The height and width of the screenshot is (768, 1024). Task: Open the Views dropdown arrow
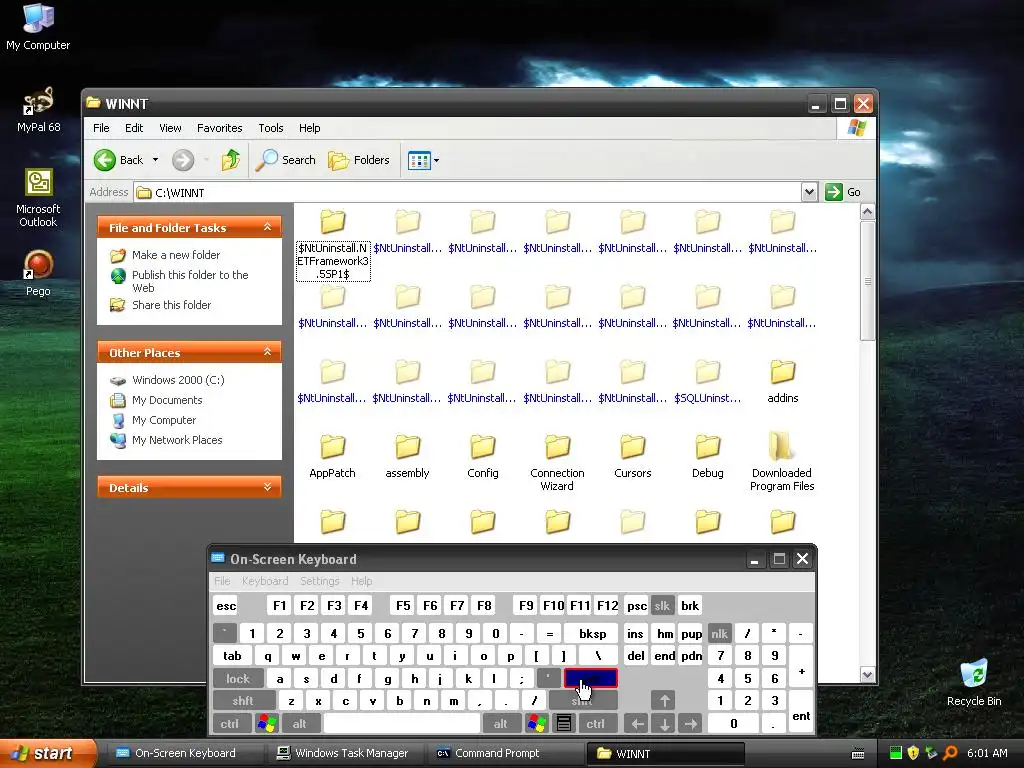click(436, 160)
